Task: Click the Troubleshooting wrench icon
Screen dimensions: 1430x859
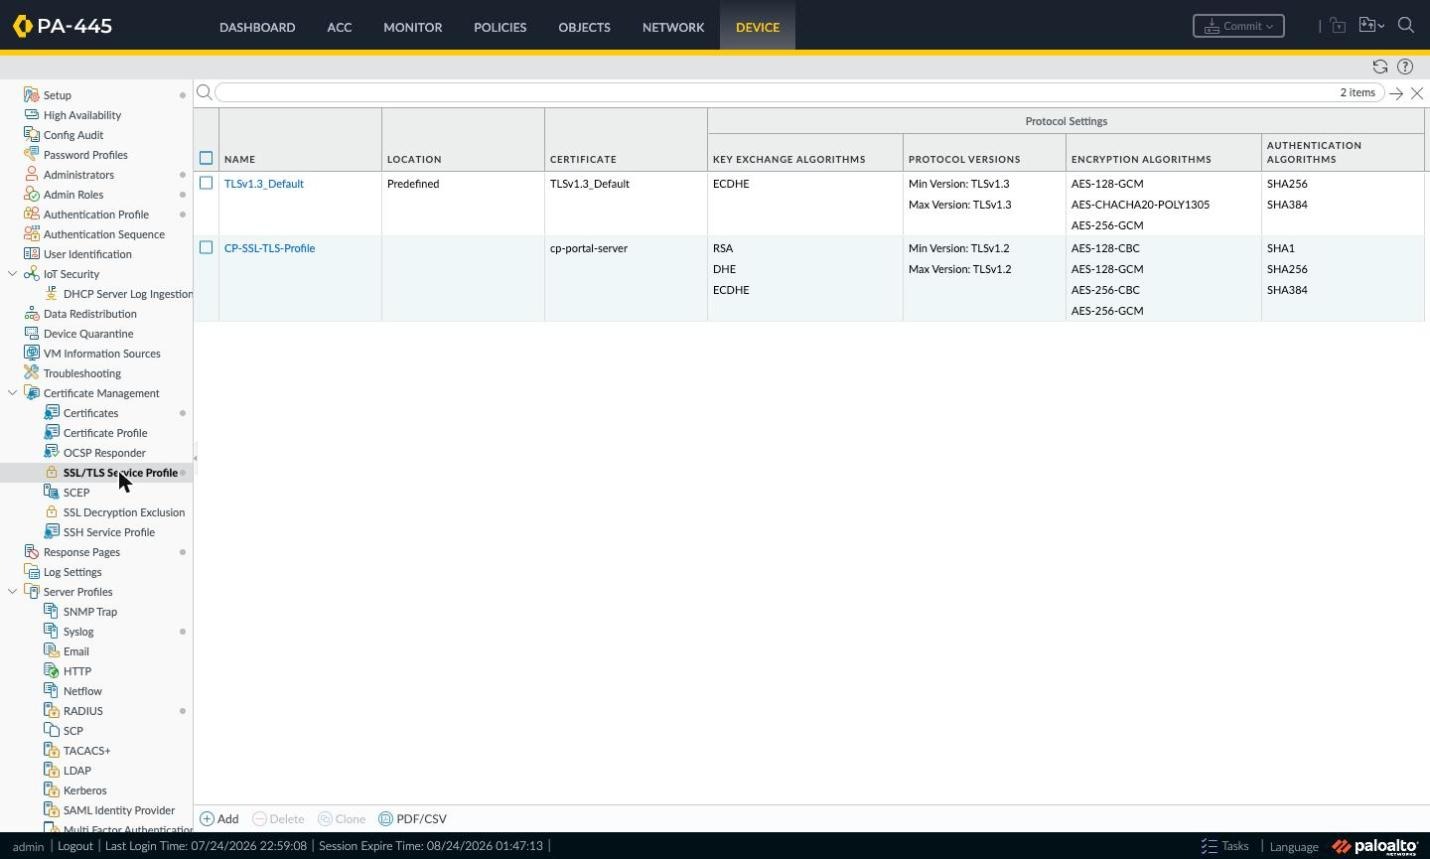Action: pyautogui.click(x=31, y=373)
